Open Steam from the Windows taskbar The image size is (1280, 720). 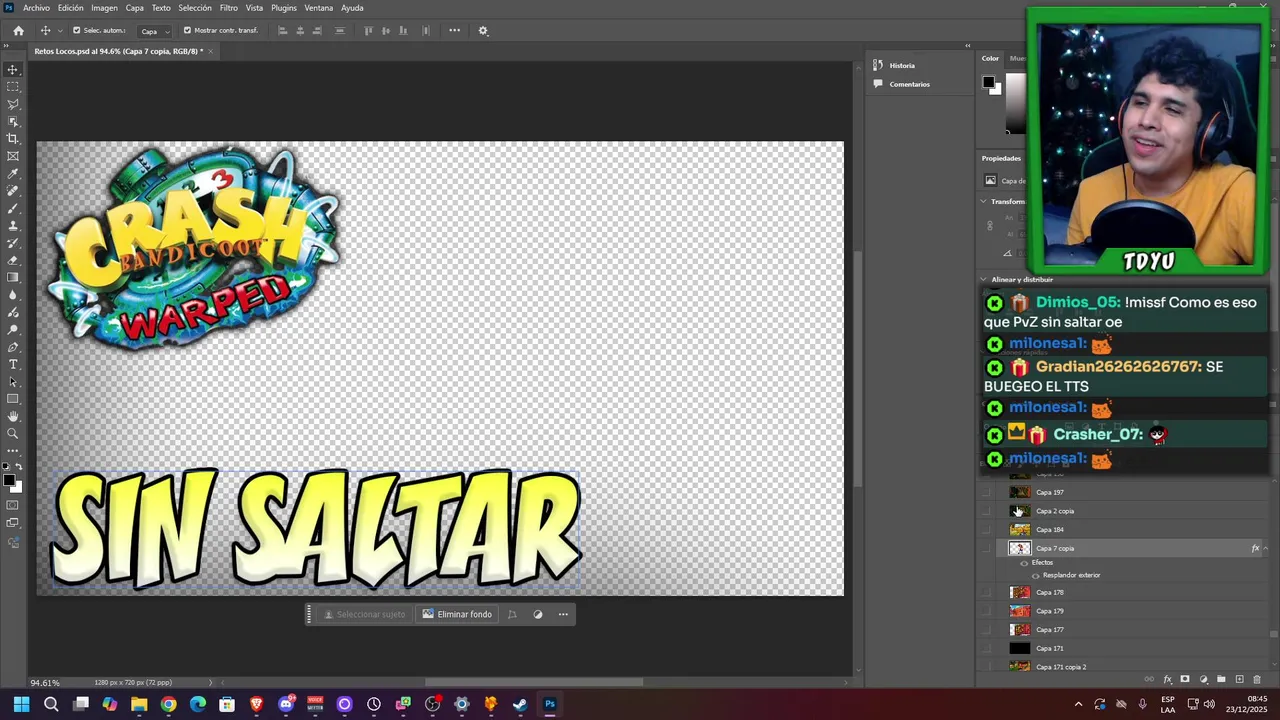(520, 704)
